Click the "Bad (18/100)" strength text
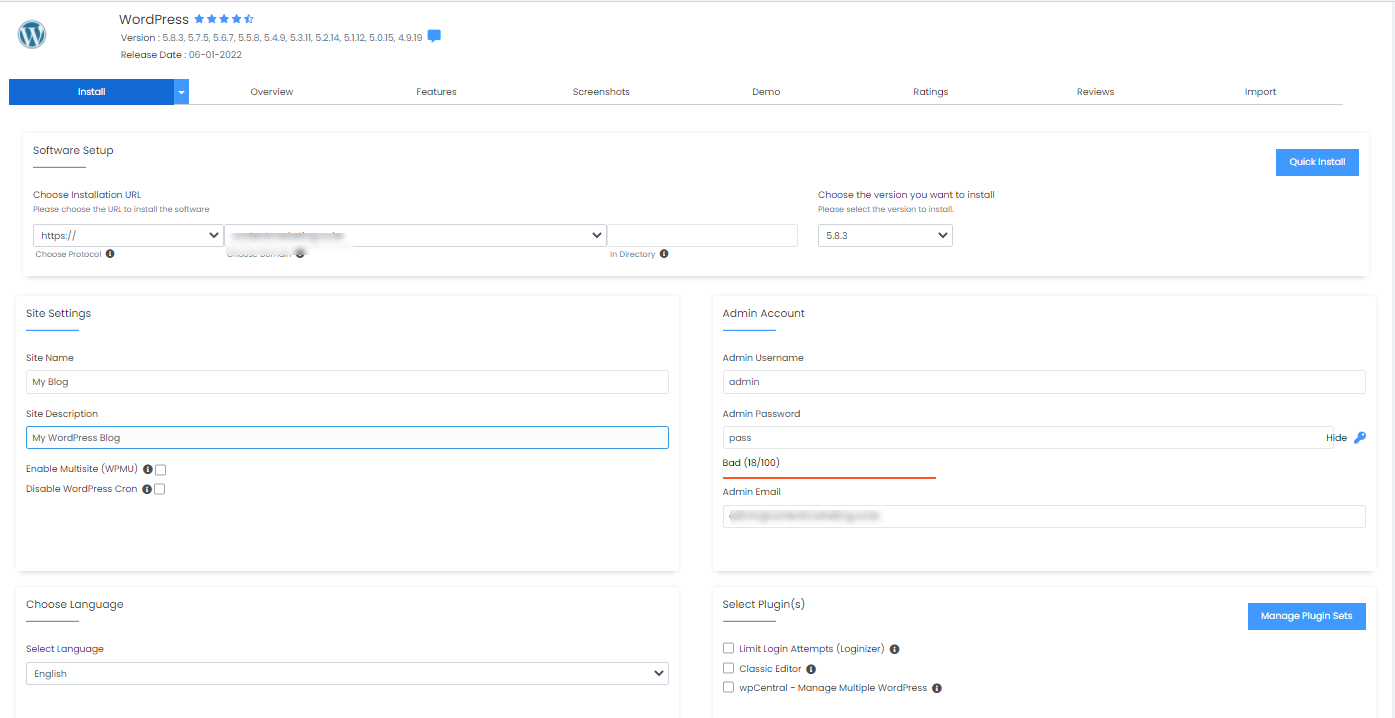The height and width of the screenshot is (718, 1395). click(x=751, y=463)
